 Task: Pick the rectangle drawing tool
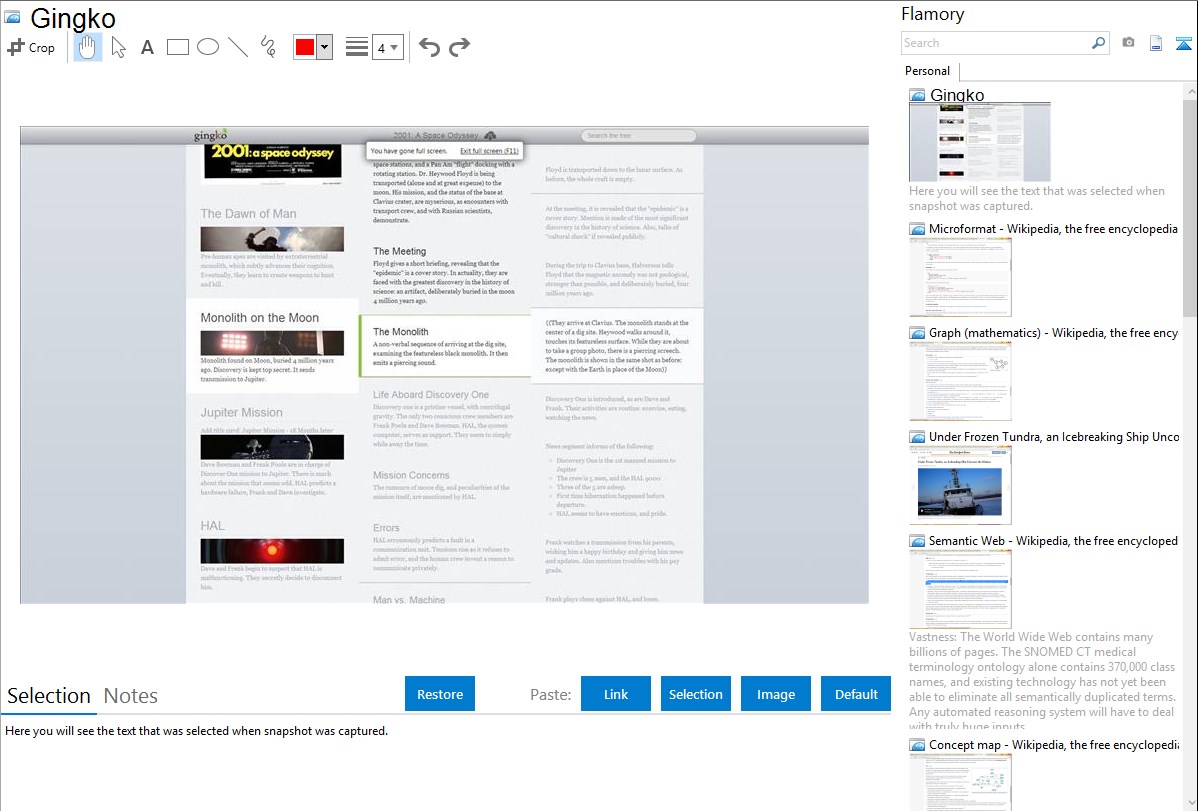pyautogui.click(x=177, y=47)
